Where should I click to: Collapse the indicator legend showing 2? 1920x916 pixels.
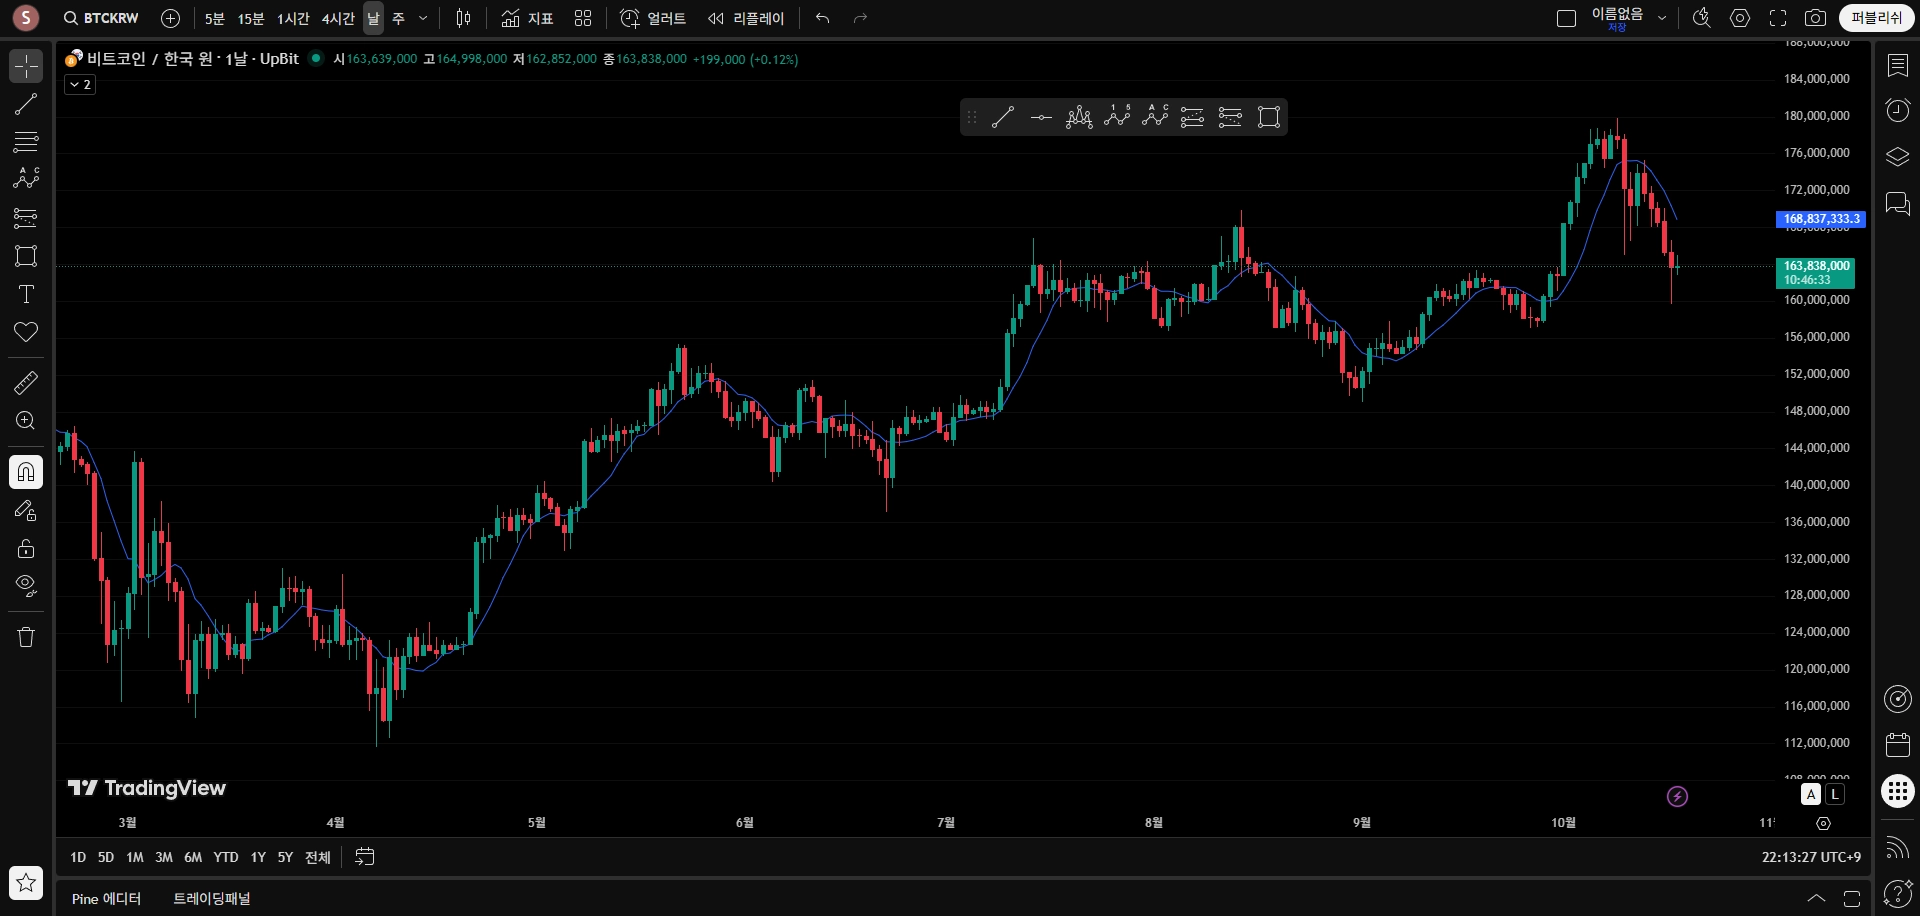tap(80, 85)
